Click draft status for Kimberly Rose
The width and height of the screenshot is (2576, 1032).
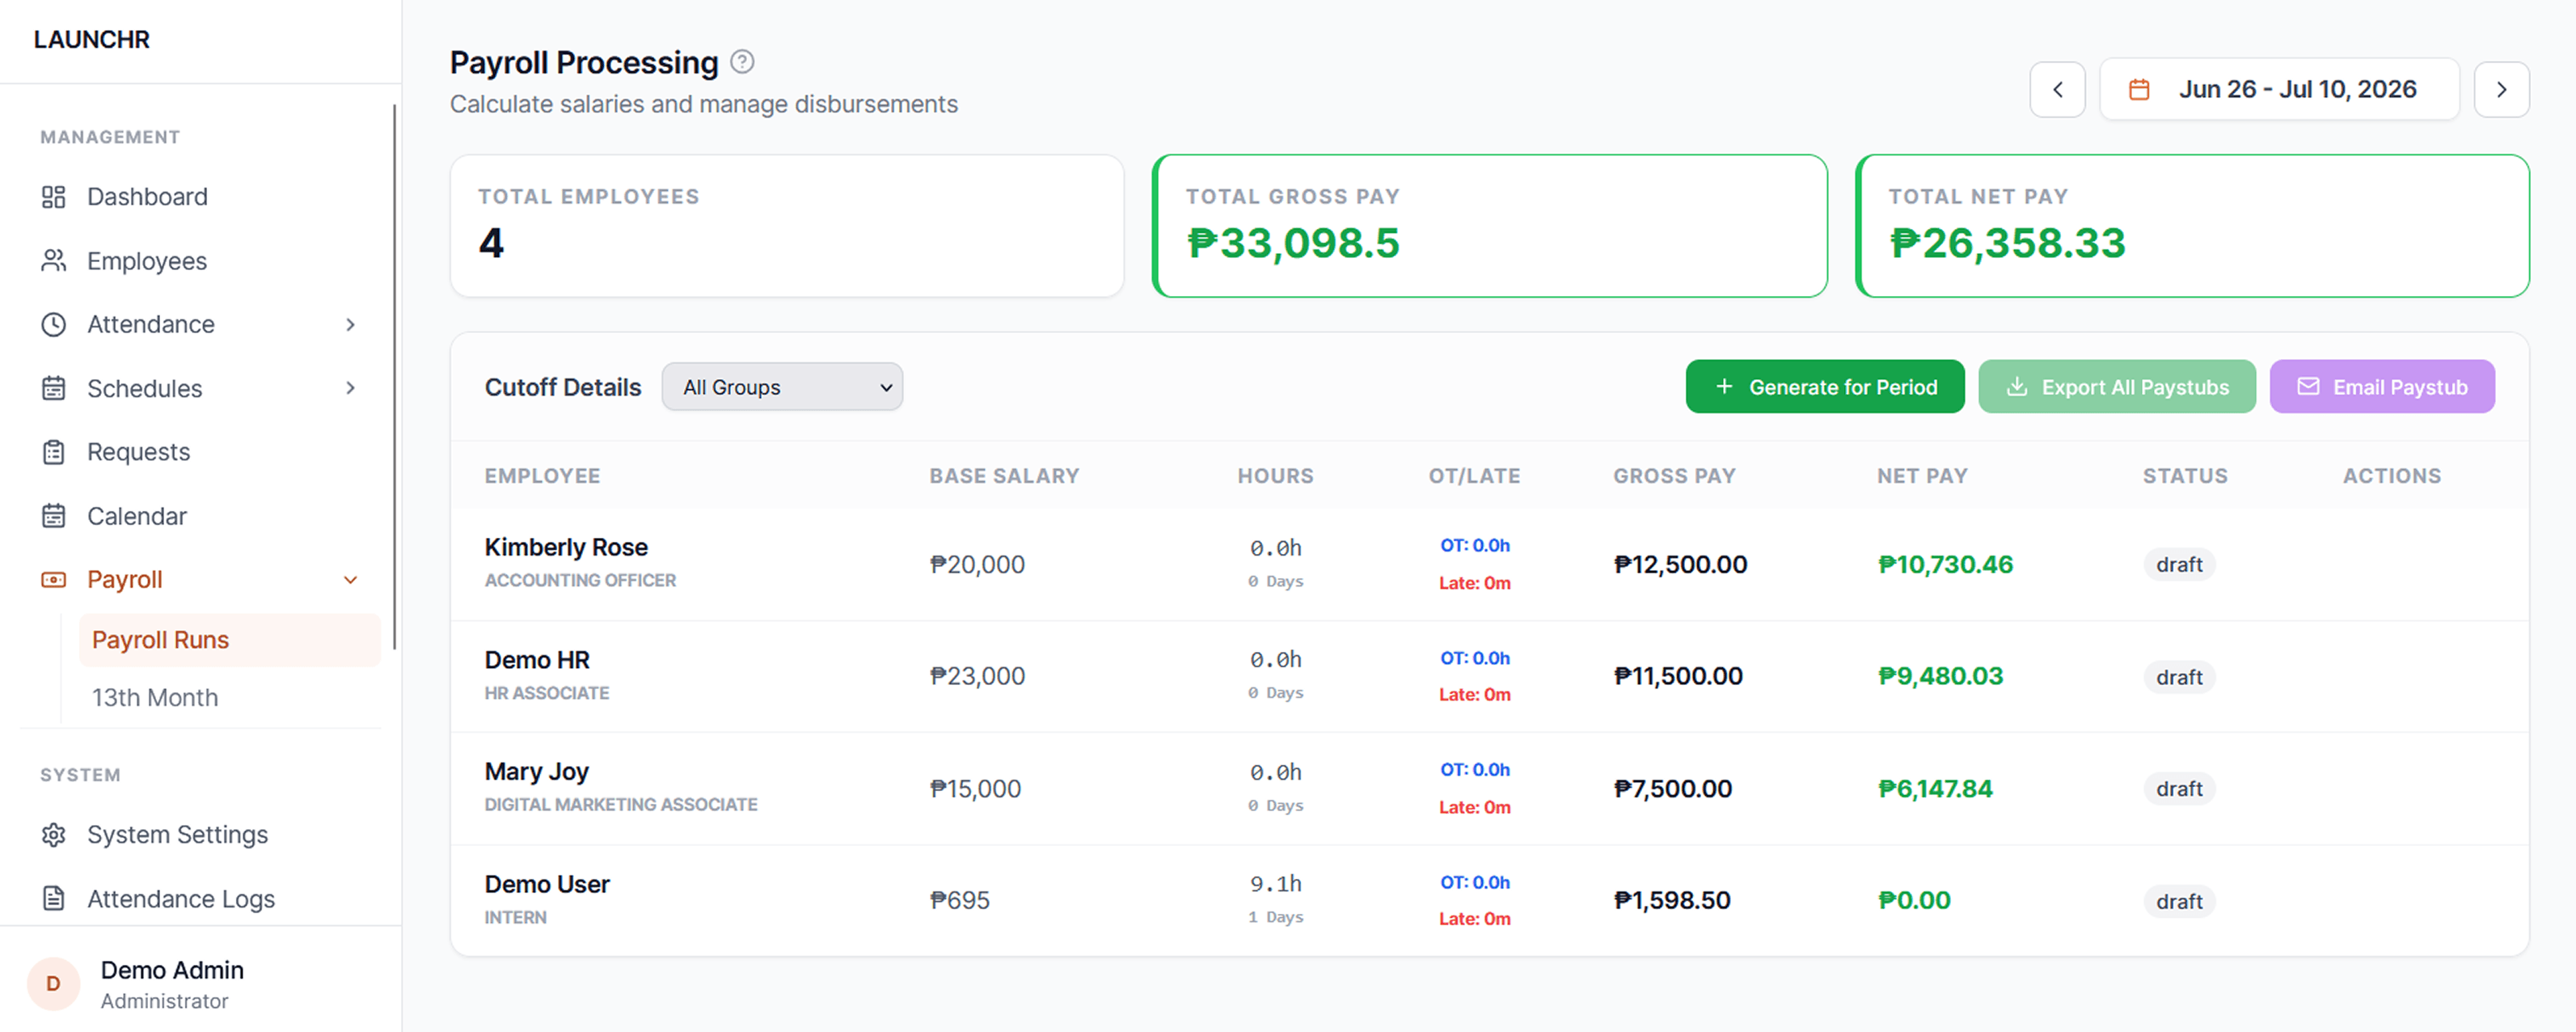click(x=2179, y=565)
